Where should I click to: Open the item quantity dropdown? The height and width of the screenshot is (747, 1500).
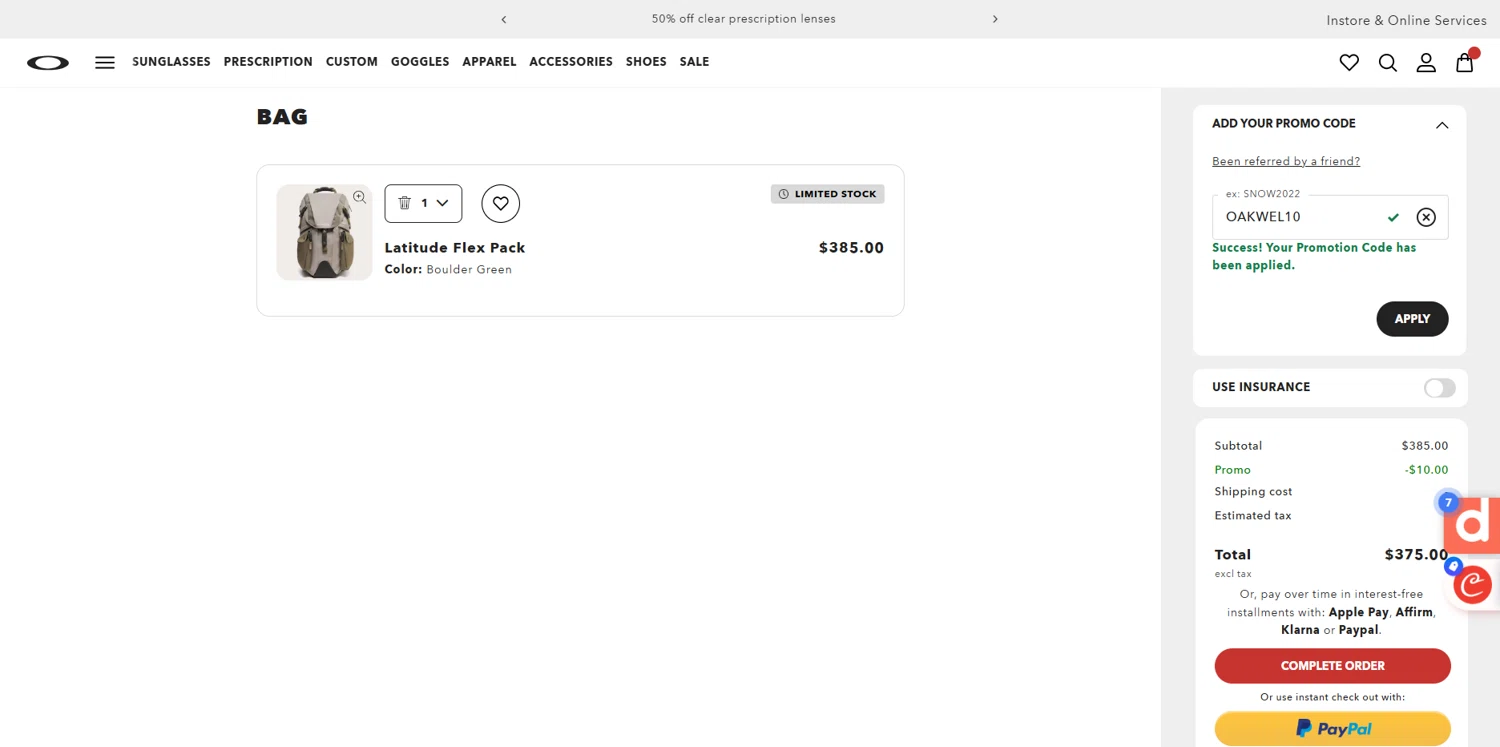click(423, 203)
